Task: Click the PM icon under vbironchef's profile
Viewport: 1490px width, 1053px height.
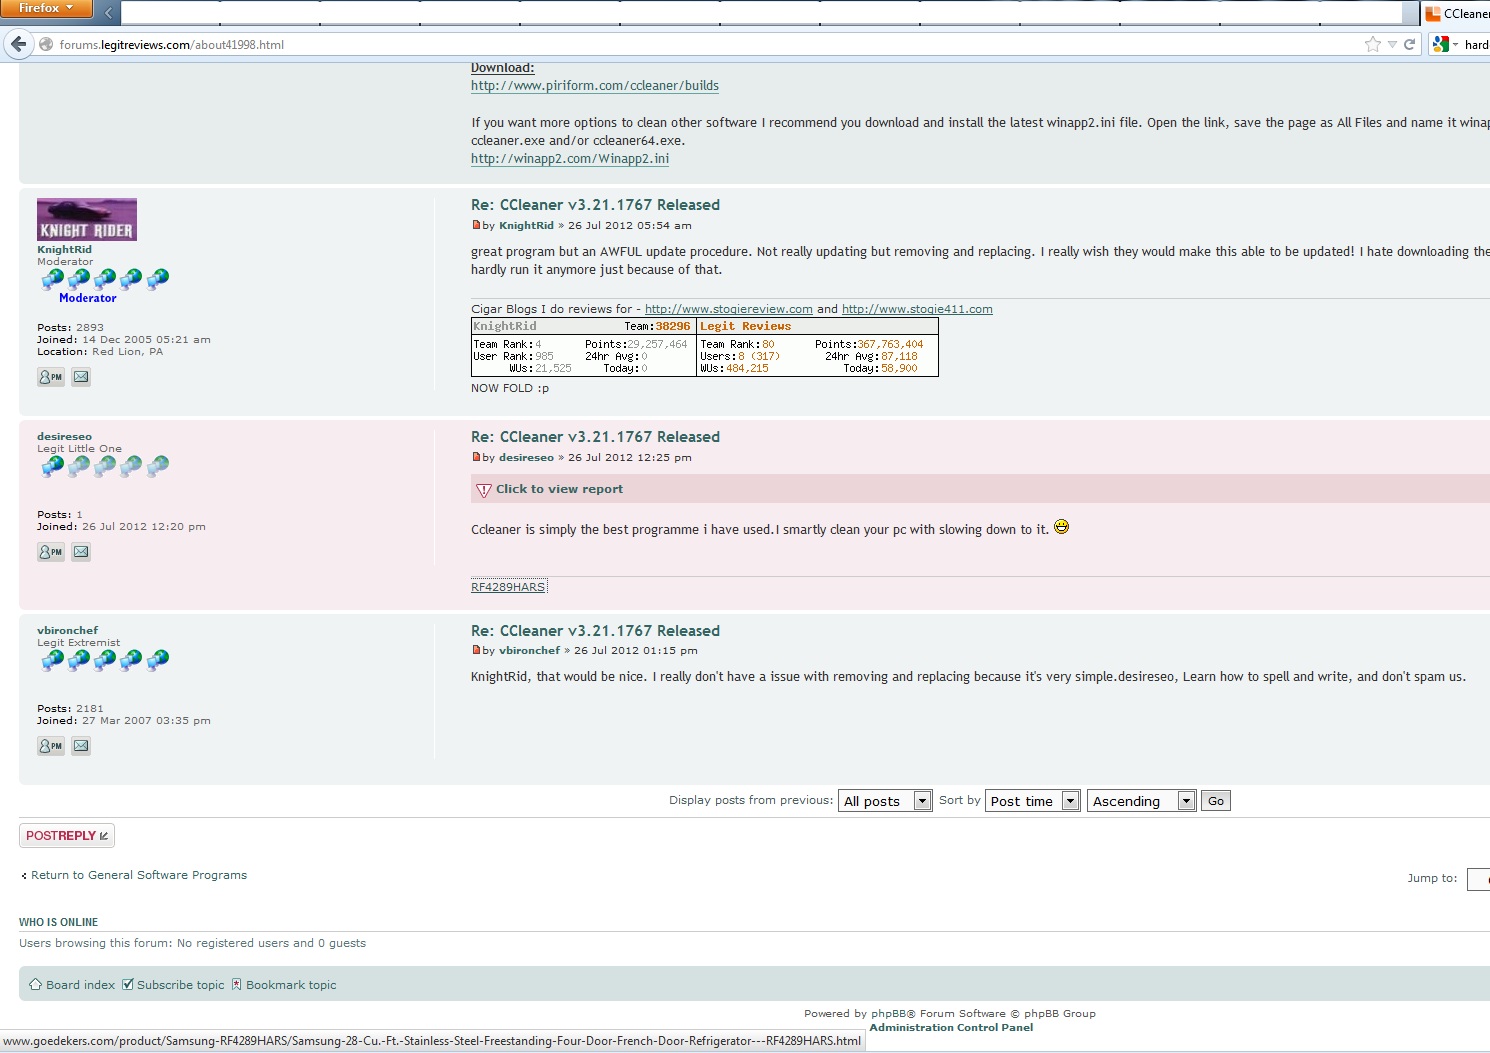Action: [50, 746]
